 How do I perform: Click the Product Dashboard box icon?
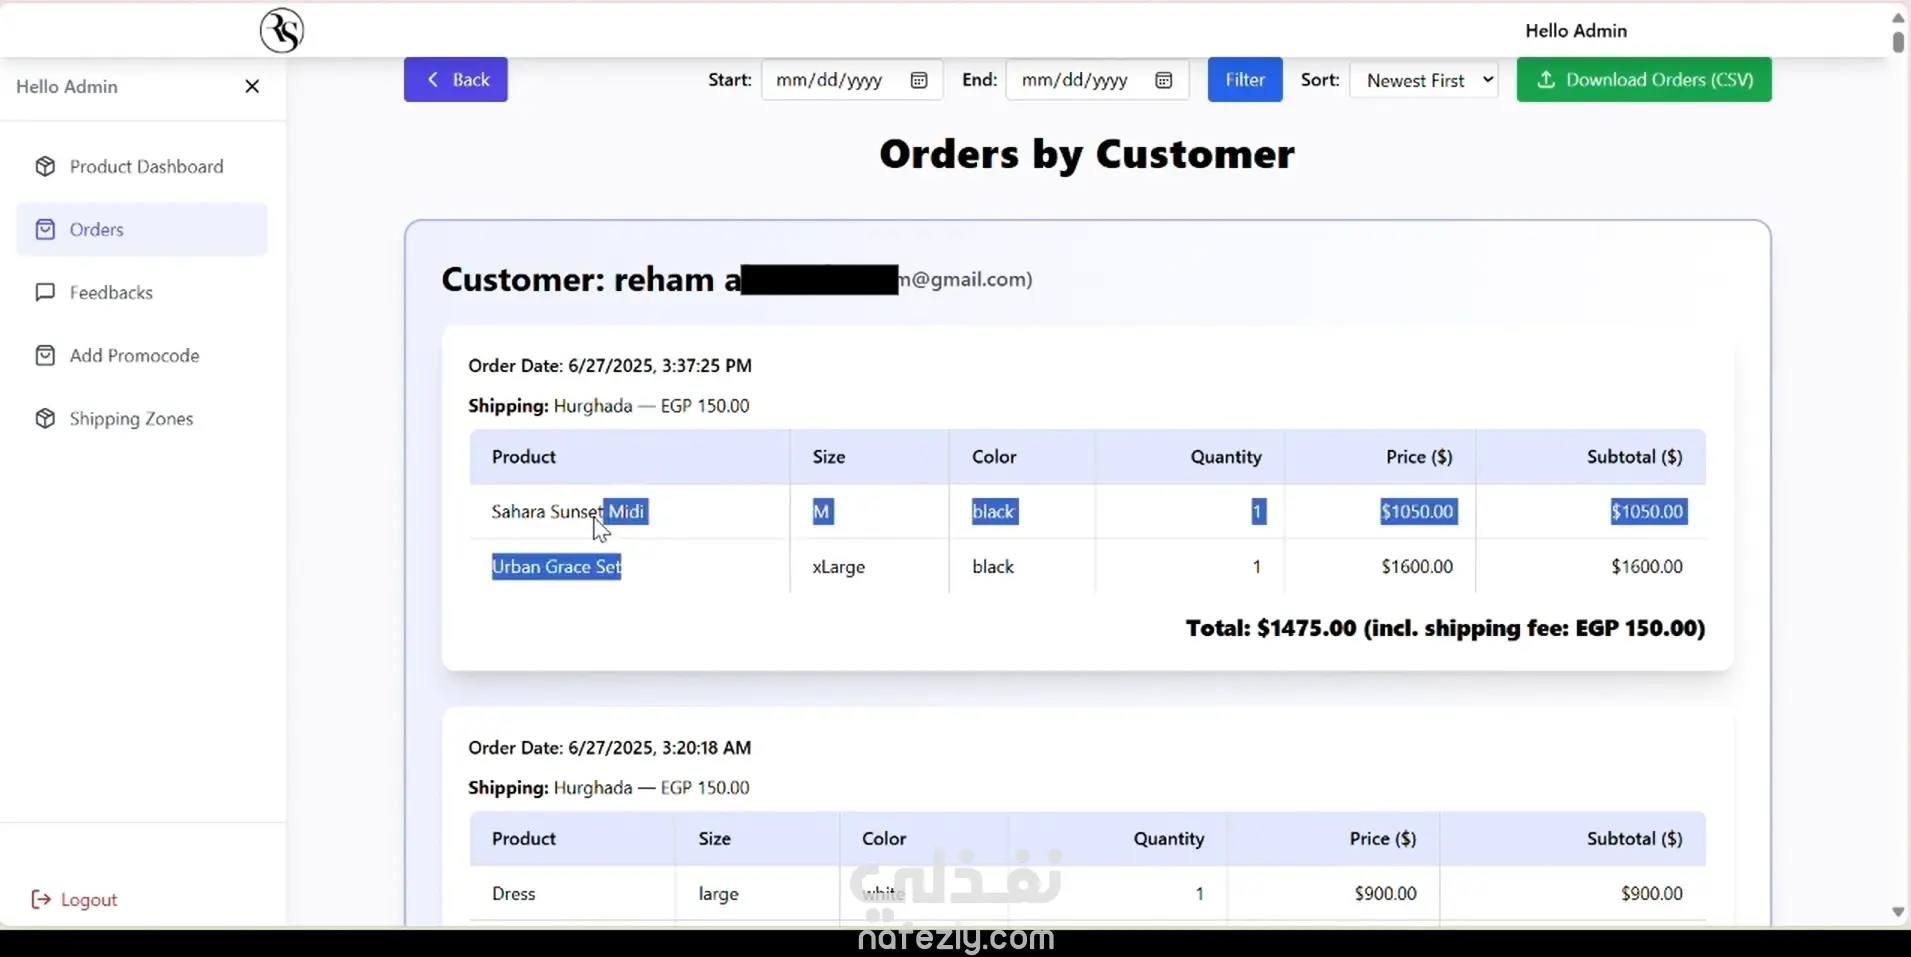[45, 167]
